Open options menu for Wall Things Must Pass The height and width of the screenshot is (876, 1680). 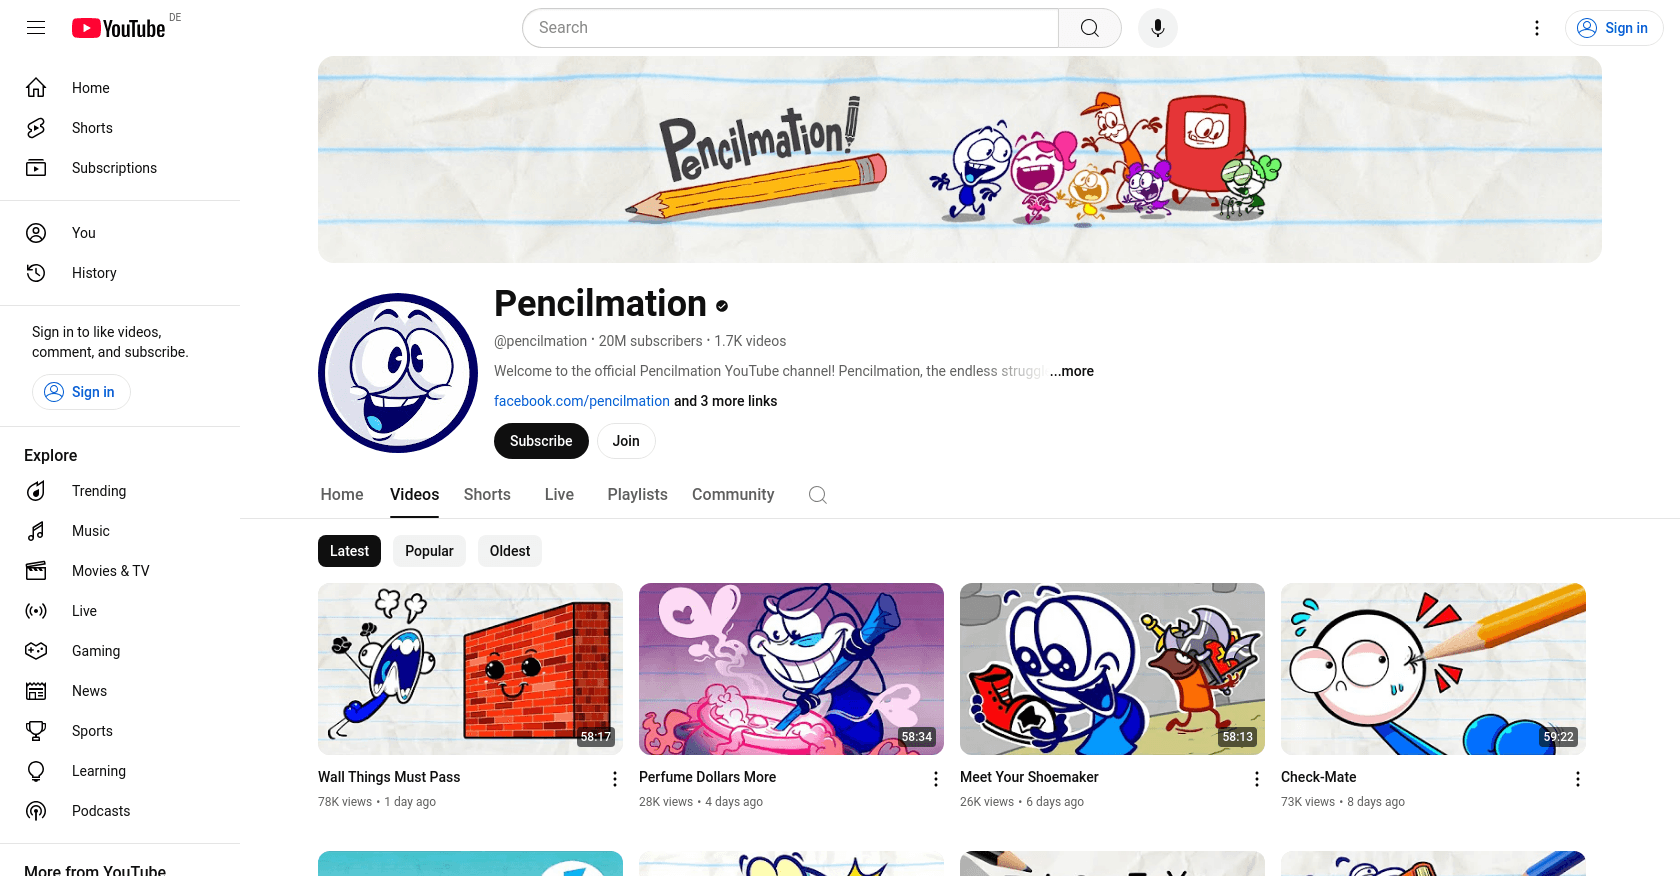[x=615, y=779]
